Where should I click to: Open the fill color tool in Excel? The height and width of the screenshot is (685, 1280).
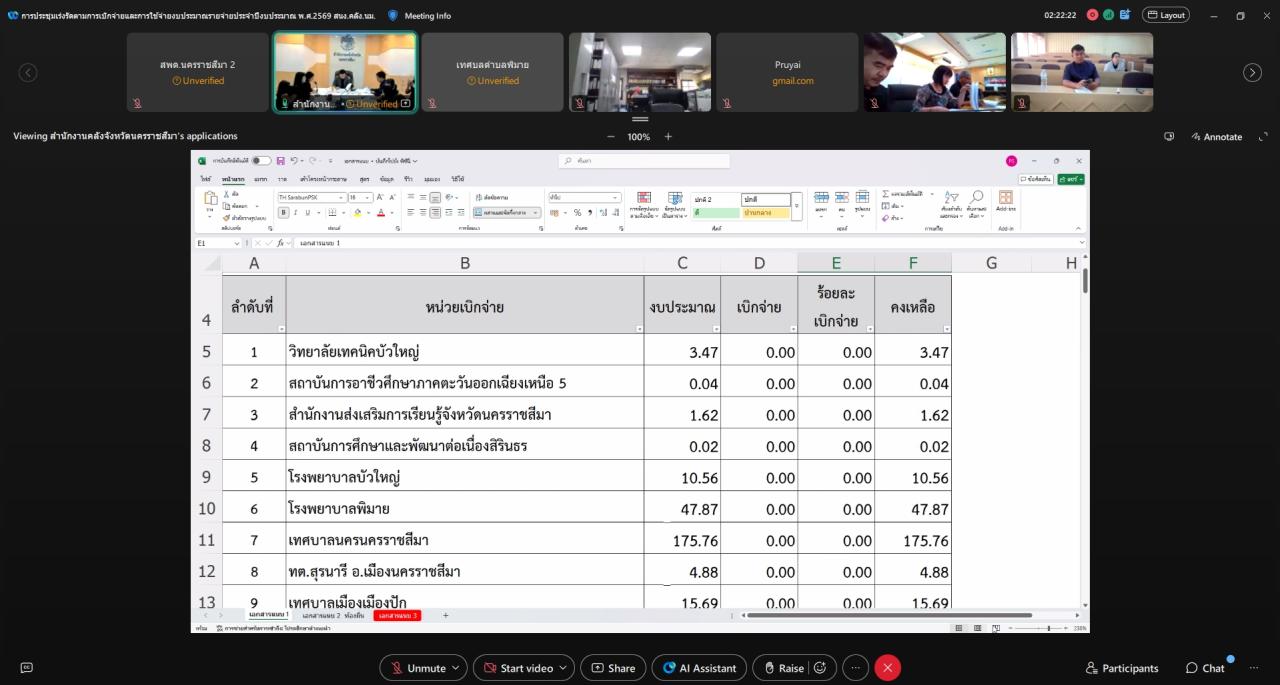(x=357, y=213)
